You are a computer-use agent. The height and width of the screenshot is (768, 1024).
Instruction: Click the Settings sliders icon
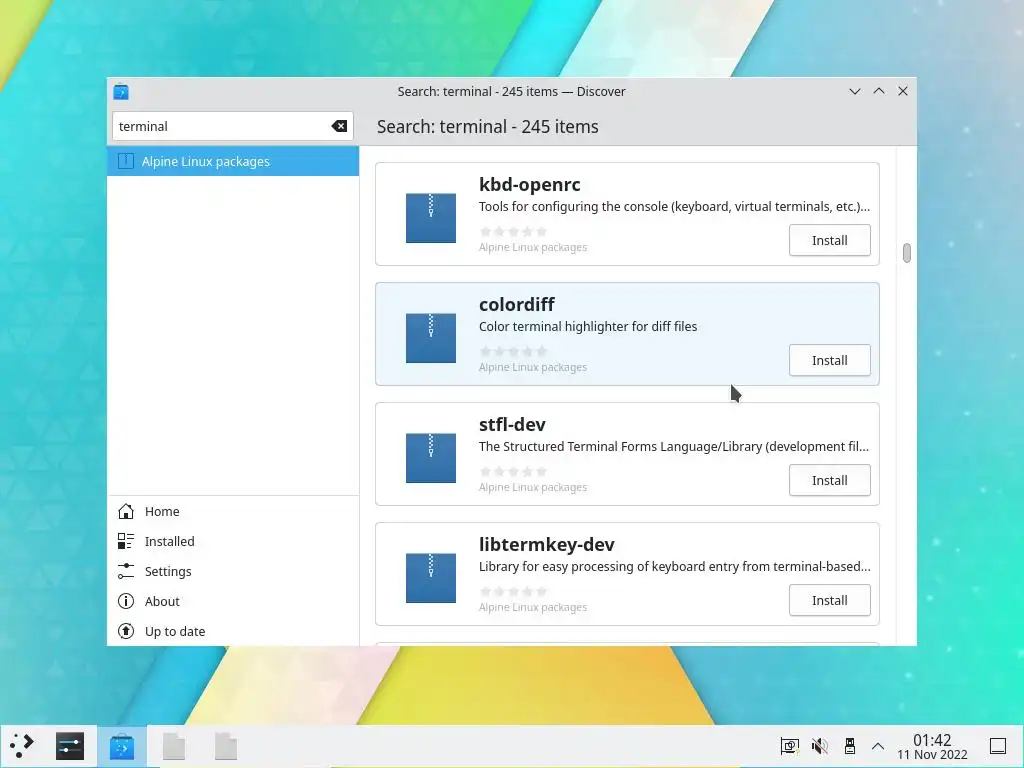coord(126,571)
